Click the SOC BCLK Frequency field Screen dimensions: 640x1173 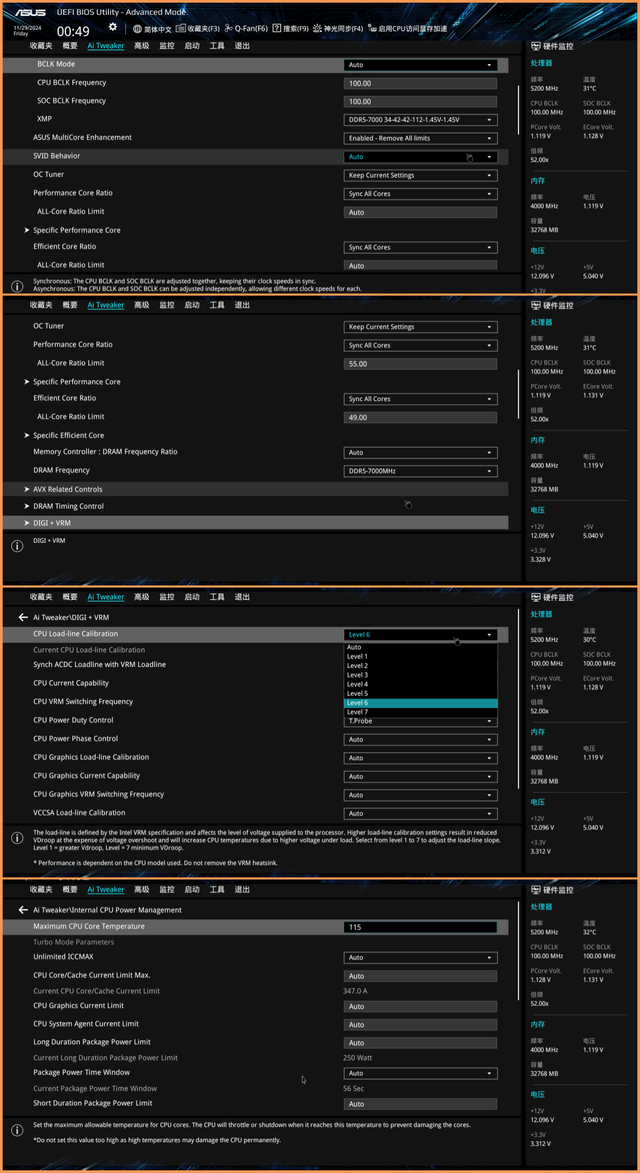420,102
